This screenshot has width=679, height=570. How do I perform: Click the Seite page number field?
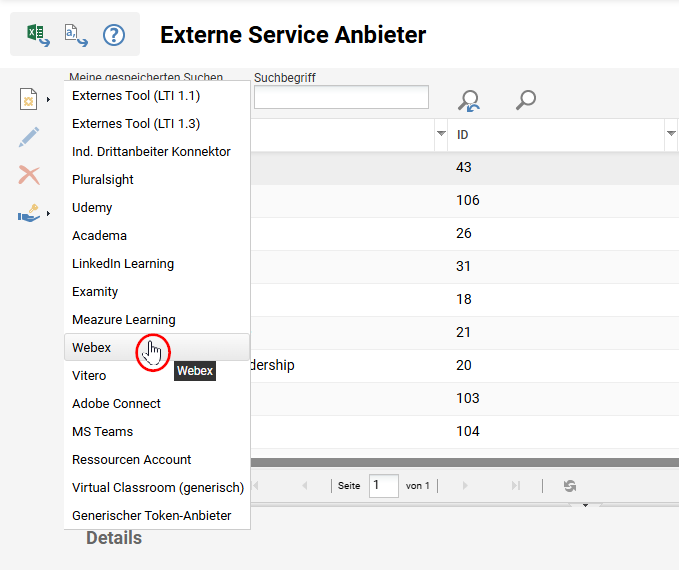384,486
